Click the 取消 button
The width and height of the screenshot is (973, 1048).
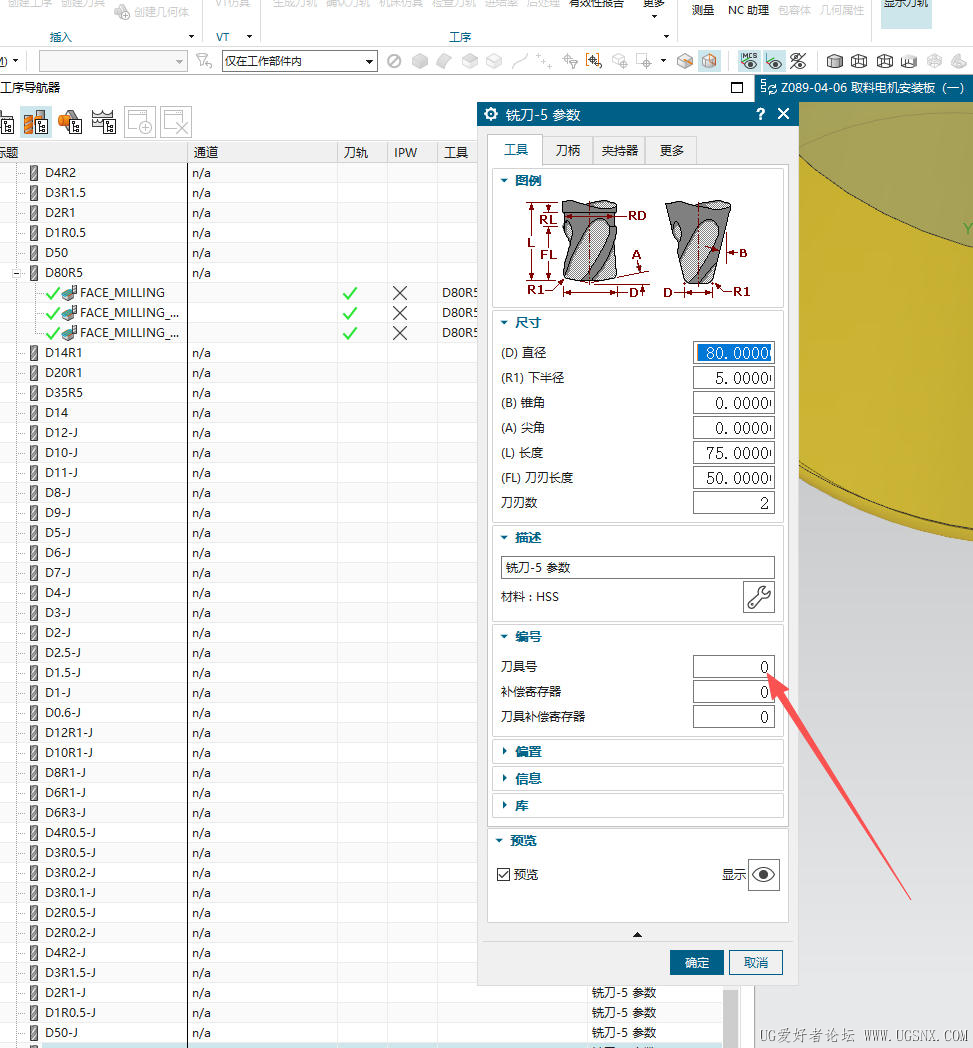coord(756,962)
